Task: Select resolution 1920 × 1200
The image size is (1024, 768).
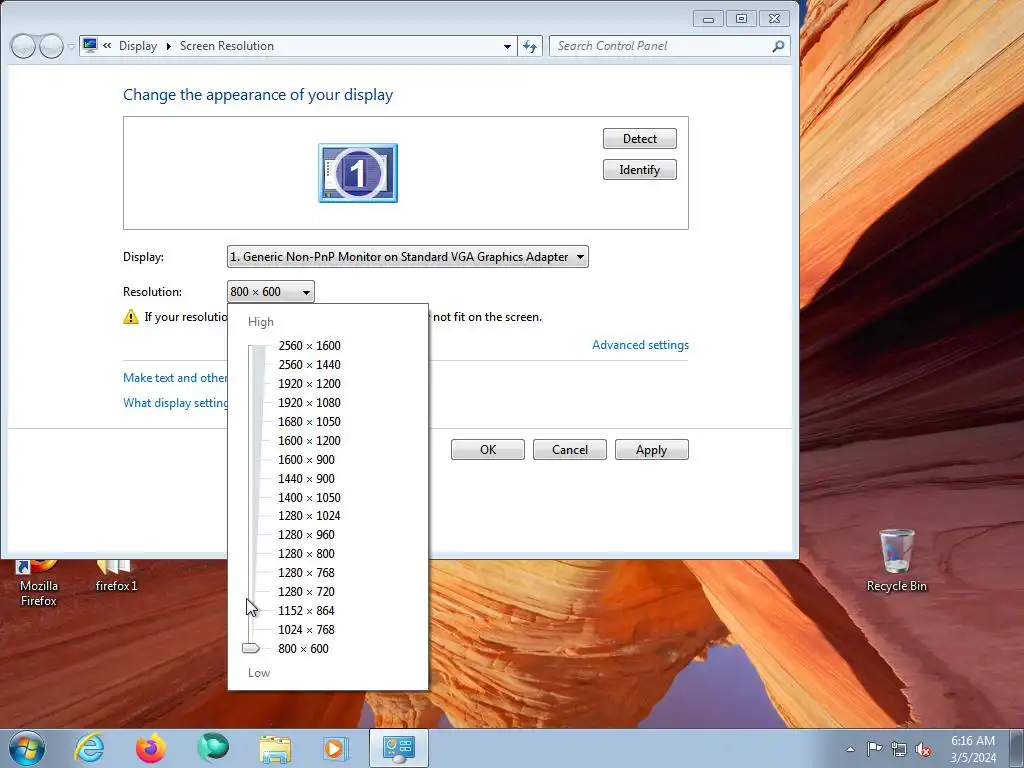Action: point(309,383)
